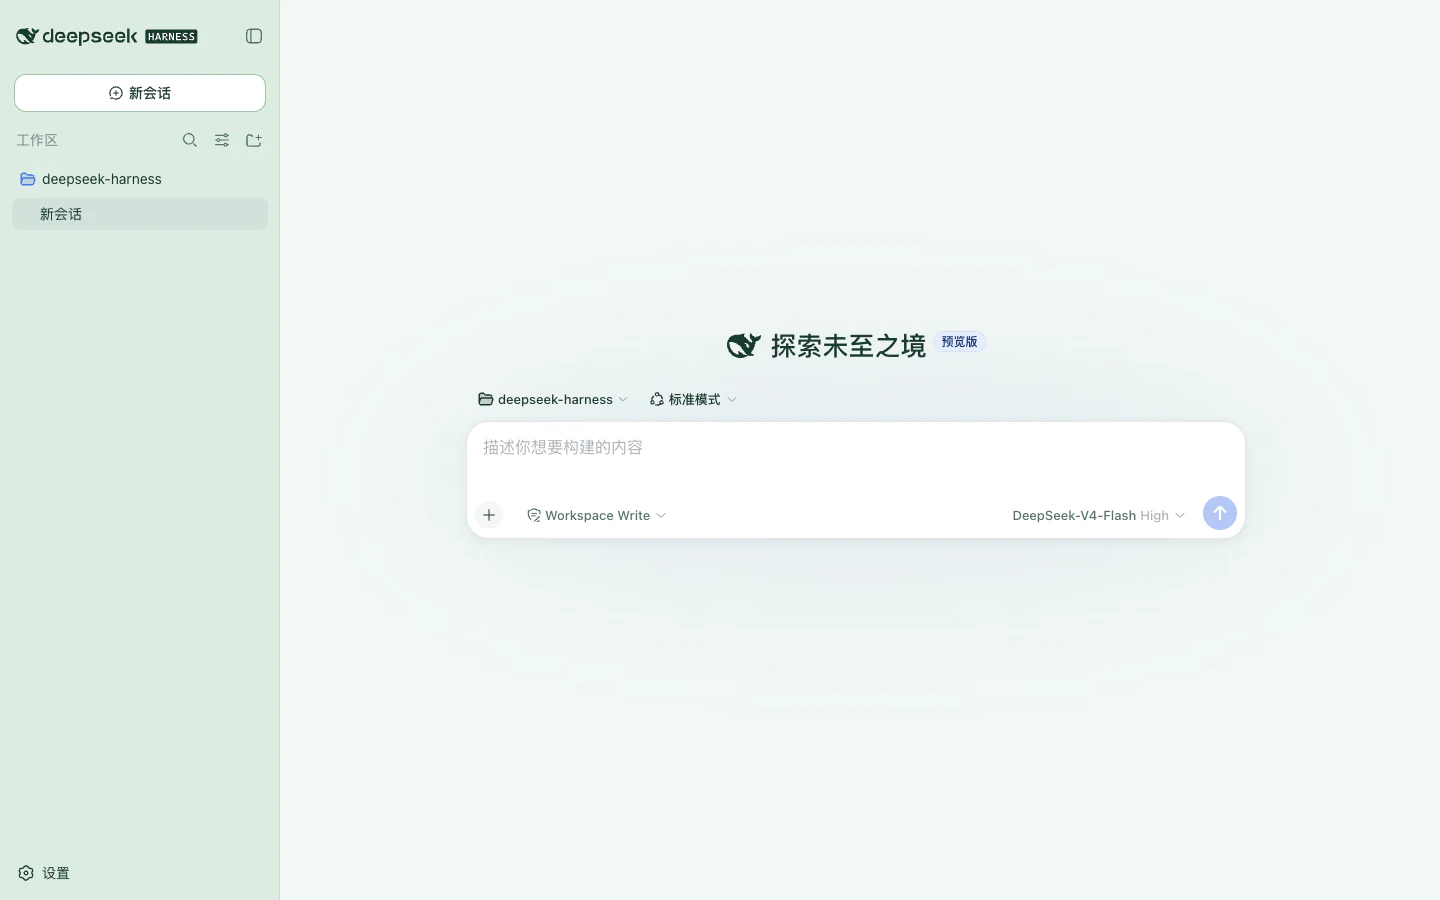Screen dimensions: 1440x900
Task: Start a new chat via 新会话 button
Action: 140,93
